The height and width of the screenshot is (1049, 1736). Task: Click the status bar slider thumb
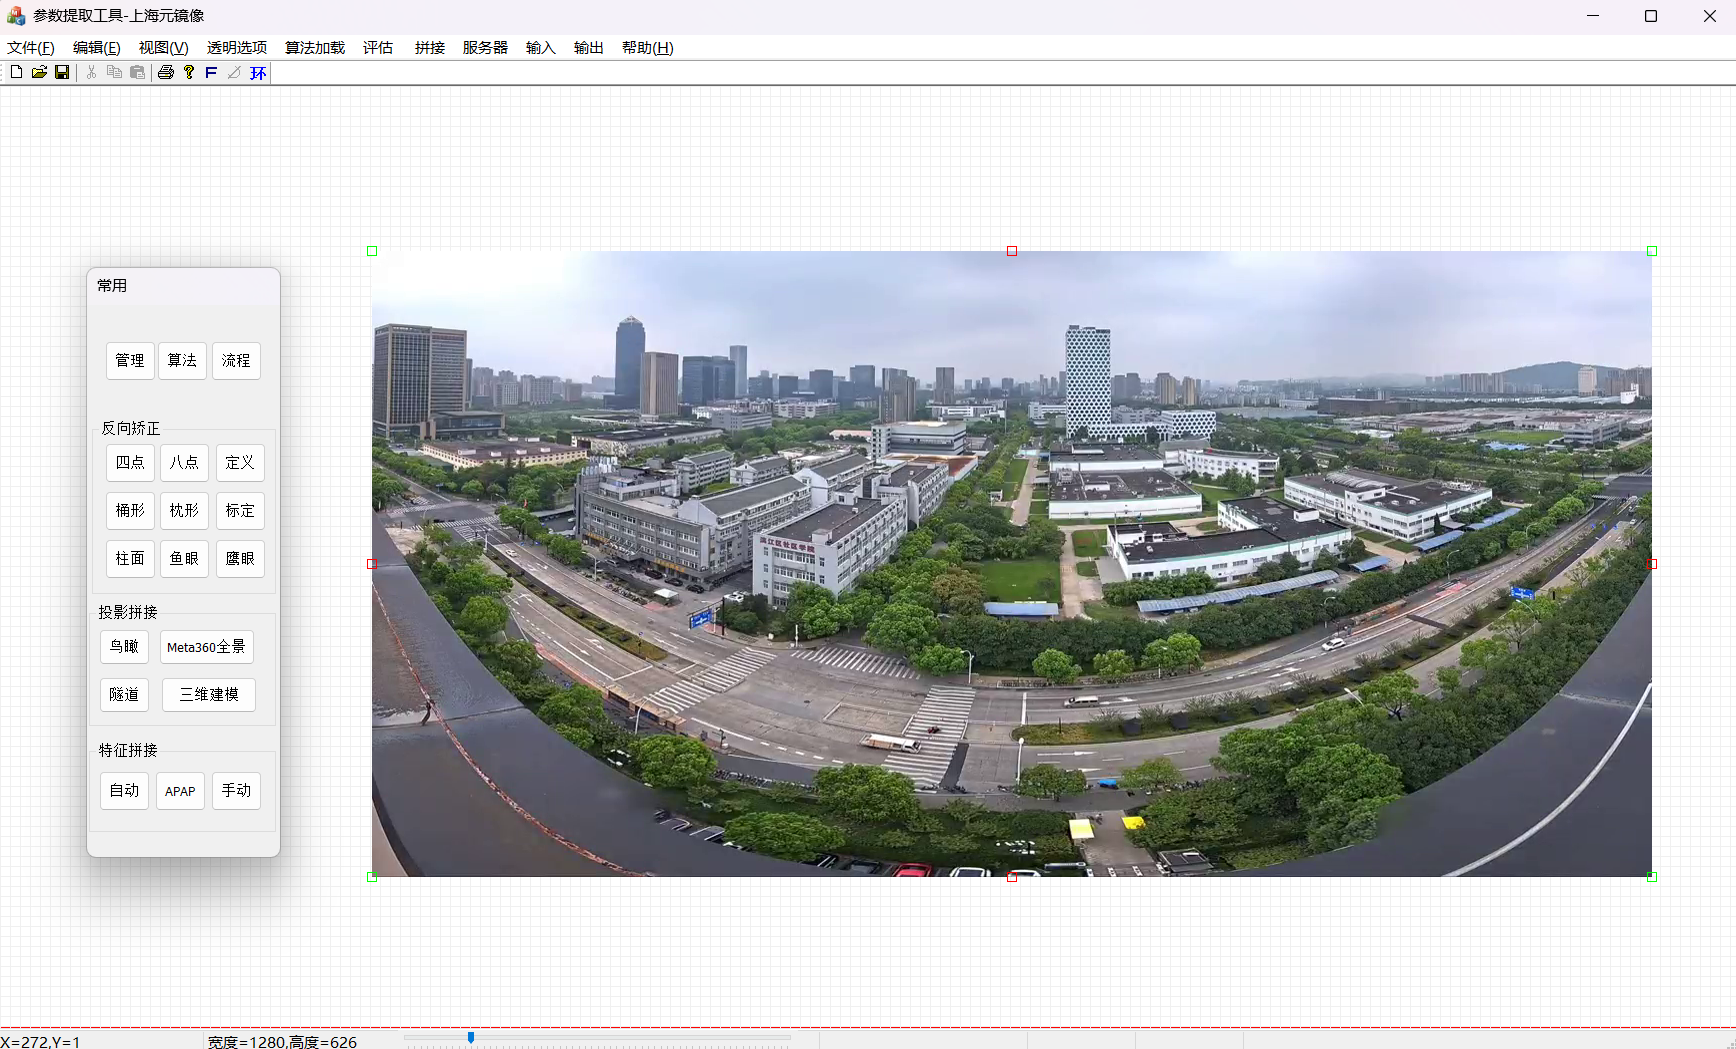pyautogui.click(x=471, y=1038)
